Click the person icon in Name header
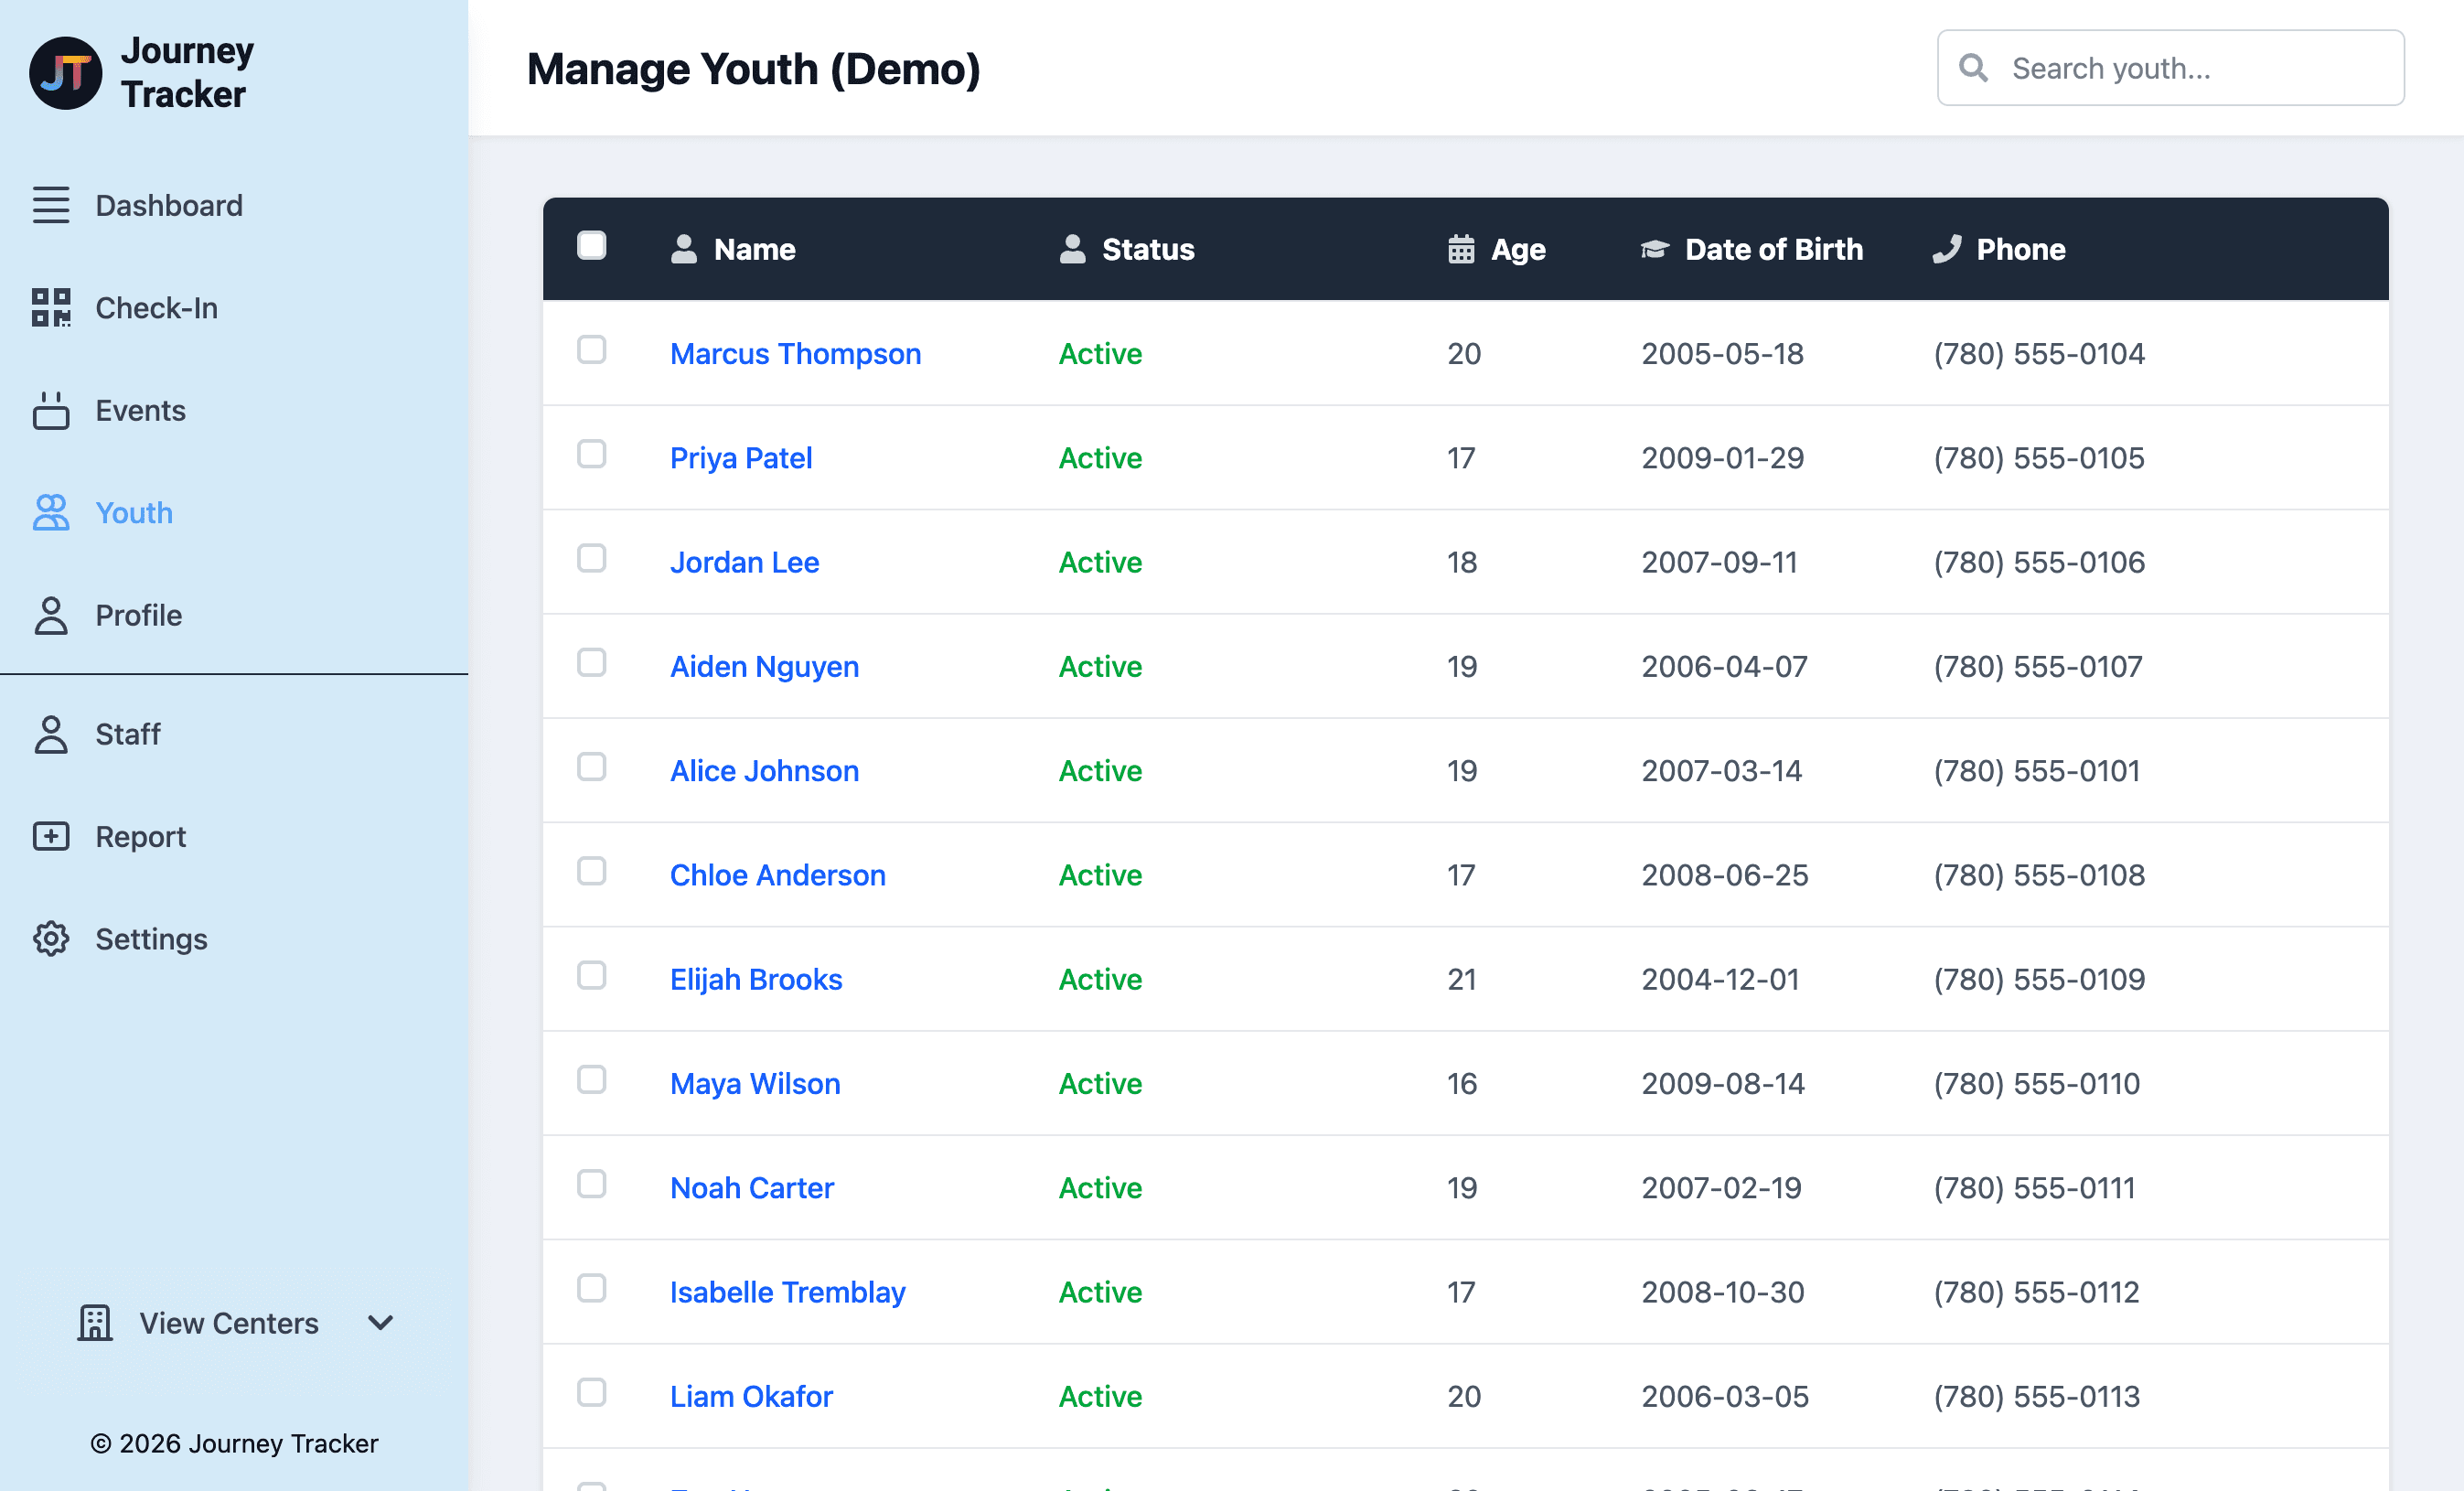 click(684, 249)
